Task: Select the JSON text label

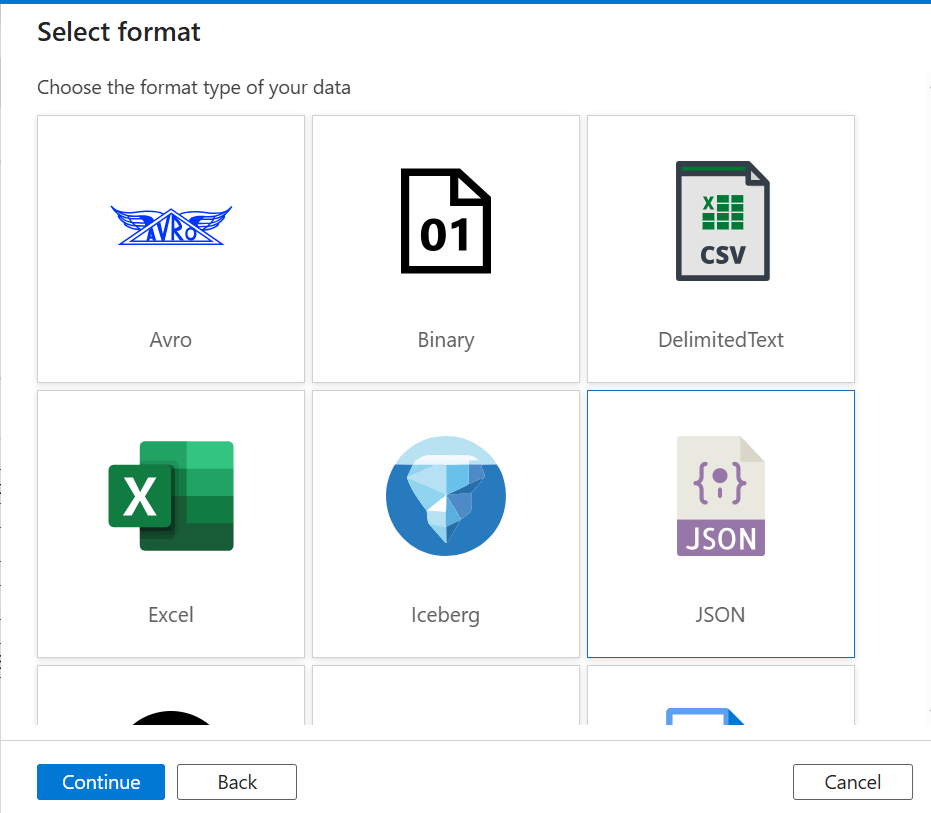Action: [721, 614]
